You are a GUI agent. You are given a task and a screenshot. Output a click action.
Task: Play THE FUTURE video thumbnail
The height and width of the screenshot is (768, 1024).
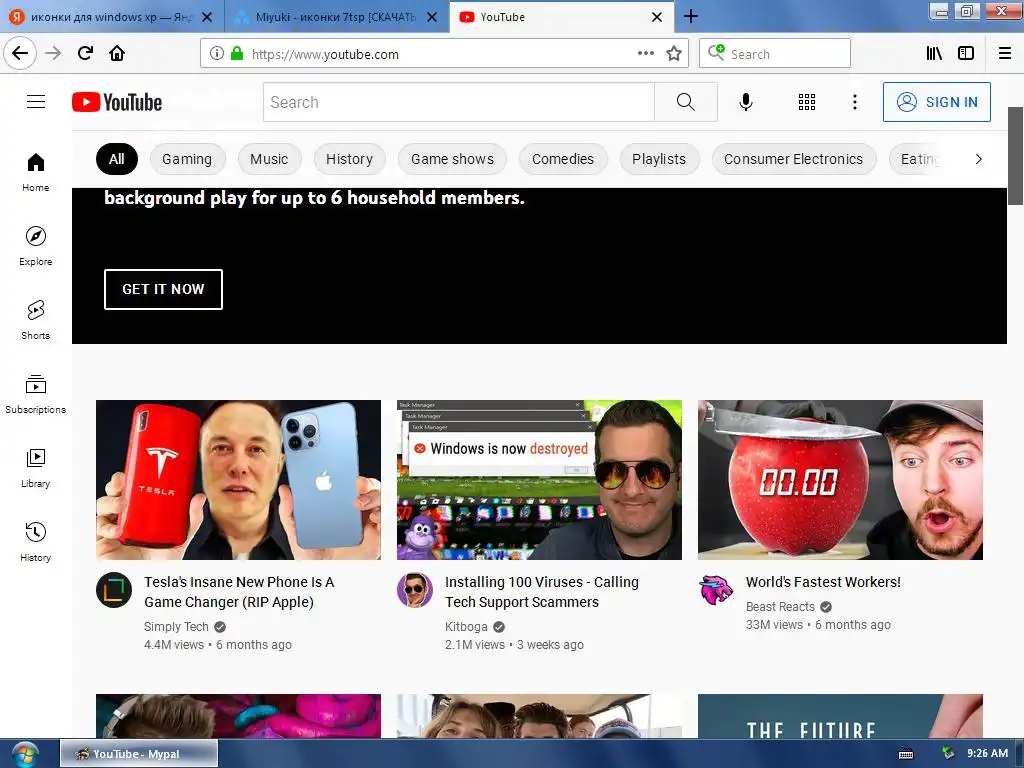click(840, 716)
